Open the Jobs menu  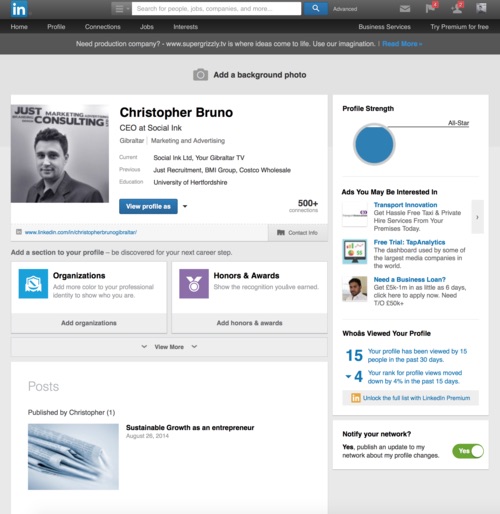pos(147,27)
